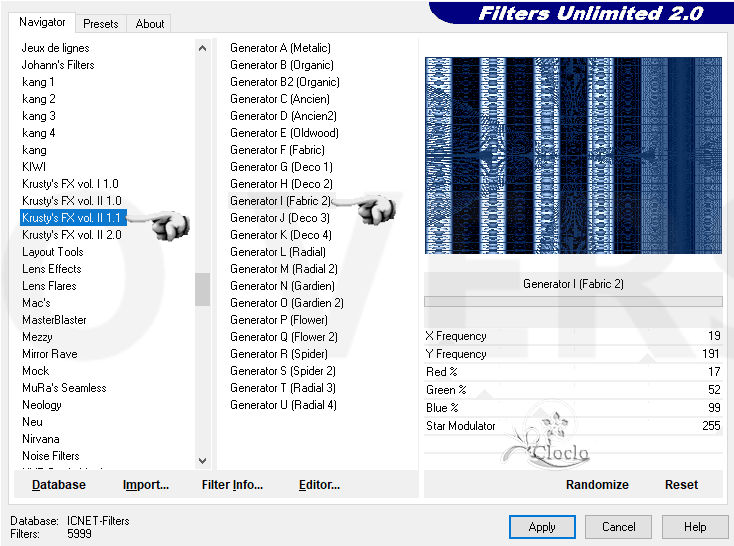Select MasterBlaster category
This screenshot has height=546, width=734.
(54, 320)
